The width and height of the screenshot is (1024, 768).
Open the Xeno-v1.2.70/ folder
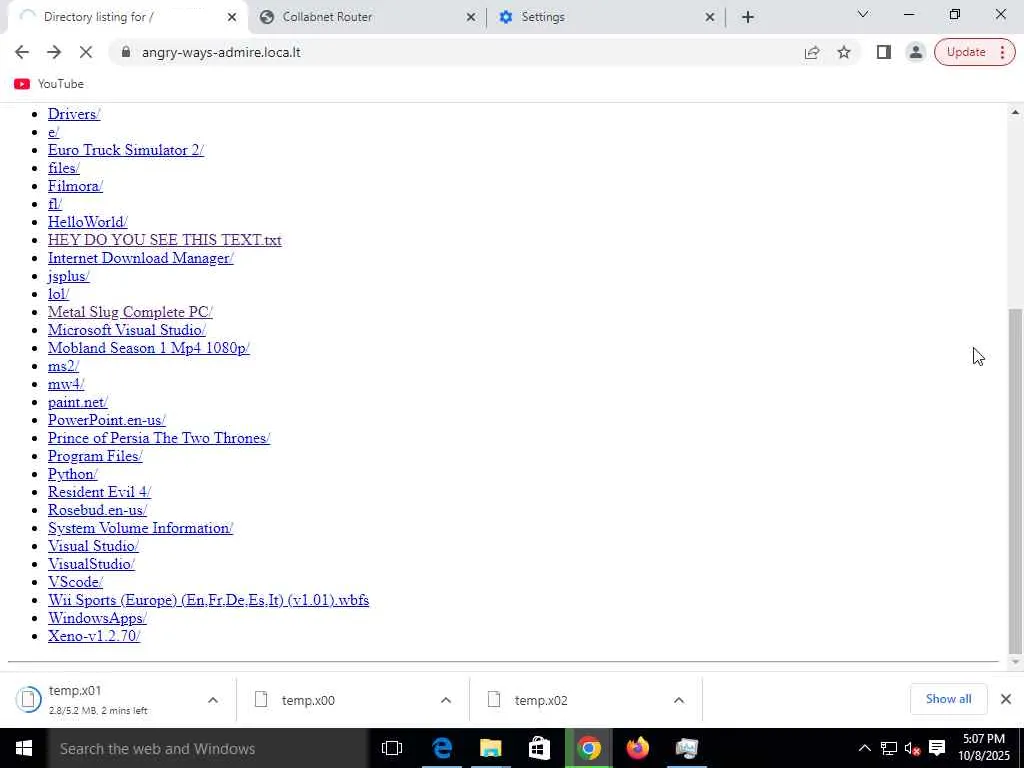pos(93,636)
